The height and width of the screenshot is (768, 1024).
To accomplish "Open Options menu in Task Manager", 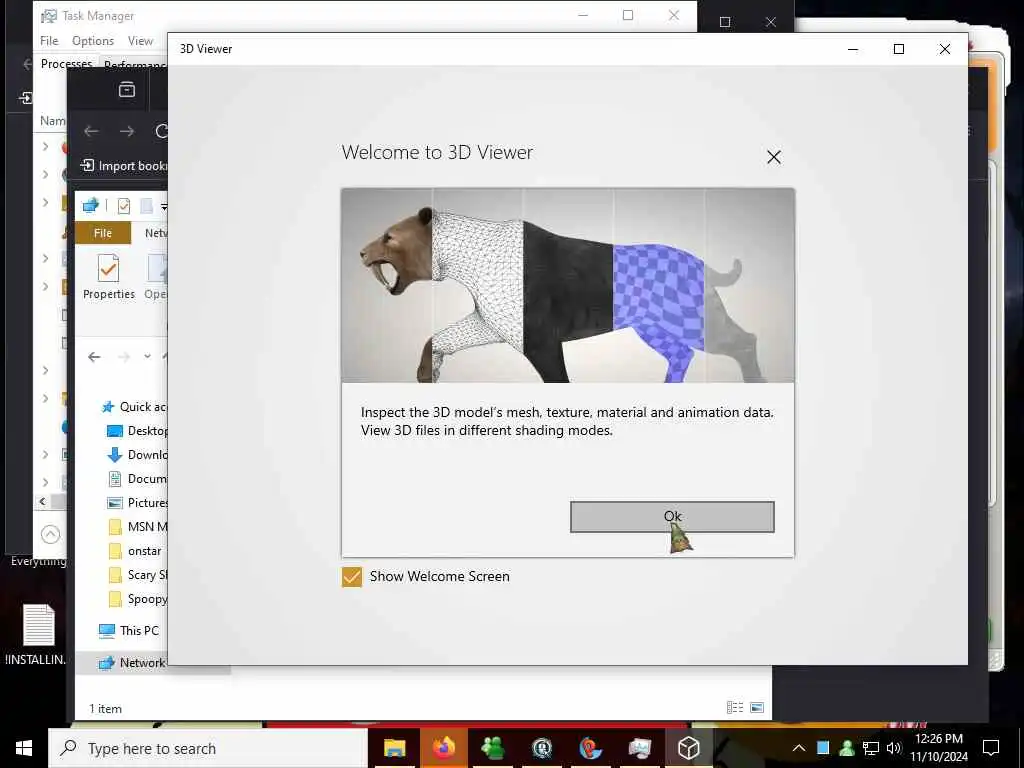I will pyautogui.click(x=93, y=40).
